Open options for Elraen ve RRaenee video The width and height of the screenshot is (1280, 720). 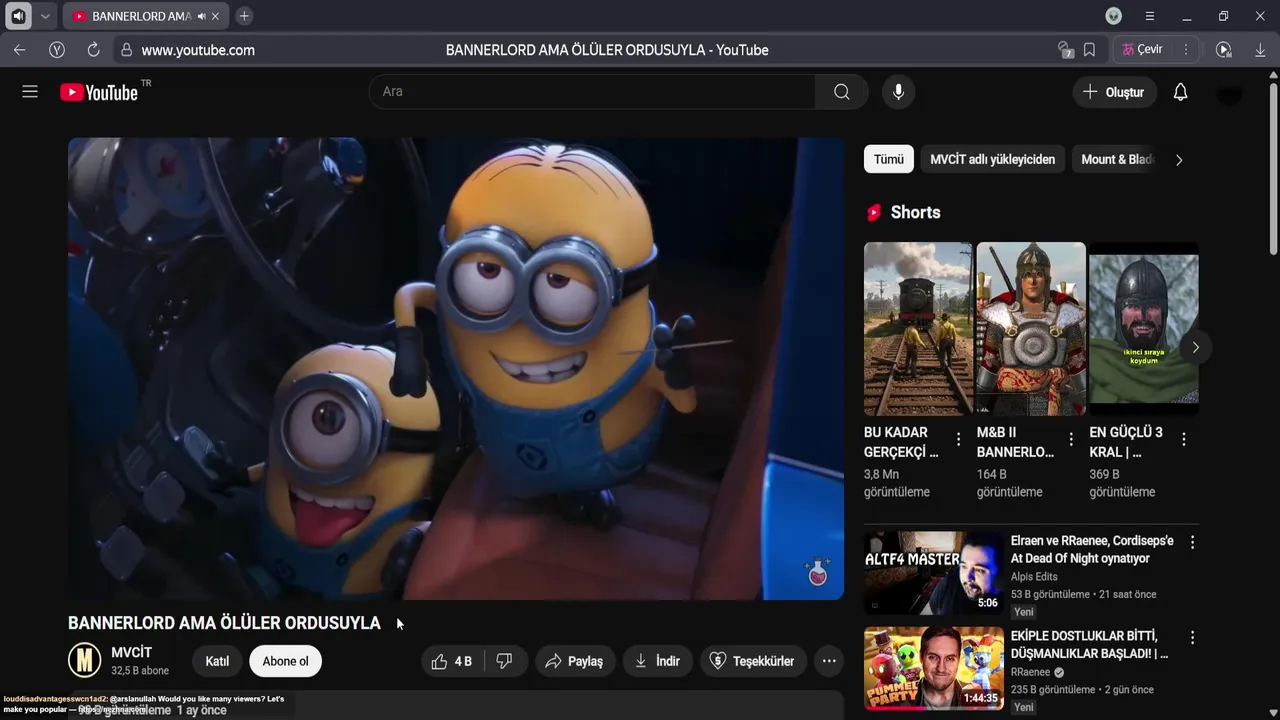point(1192,542)
